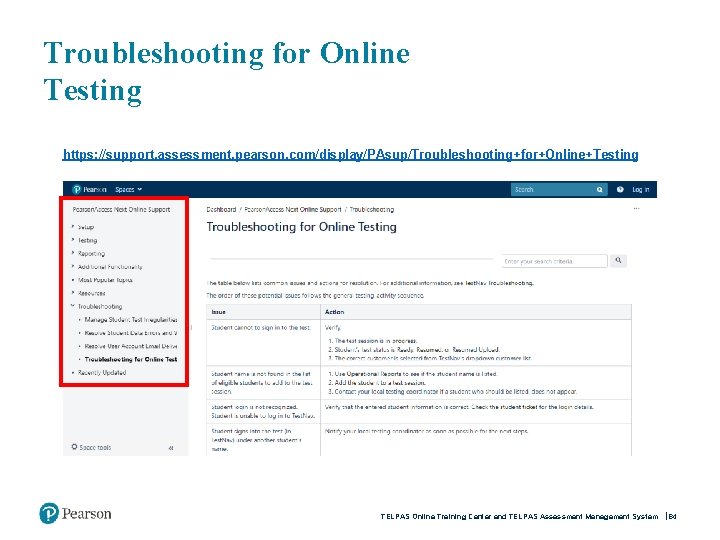Collapse the Troubleshooting tree item arrow
This screenshot has width=720, height=540.
tap(73, 306)
